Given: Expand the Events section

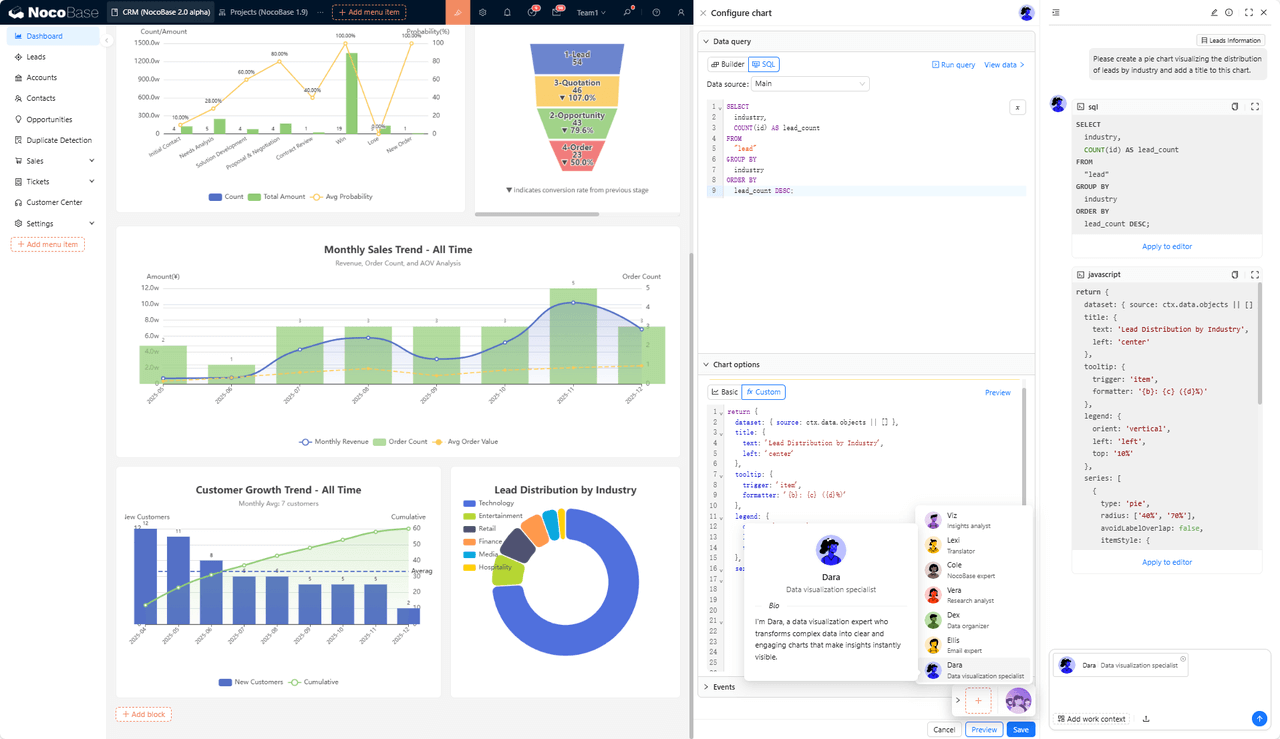Looking at the screenshot, I should pos(707,687).
